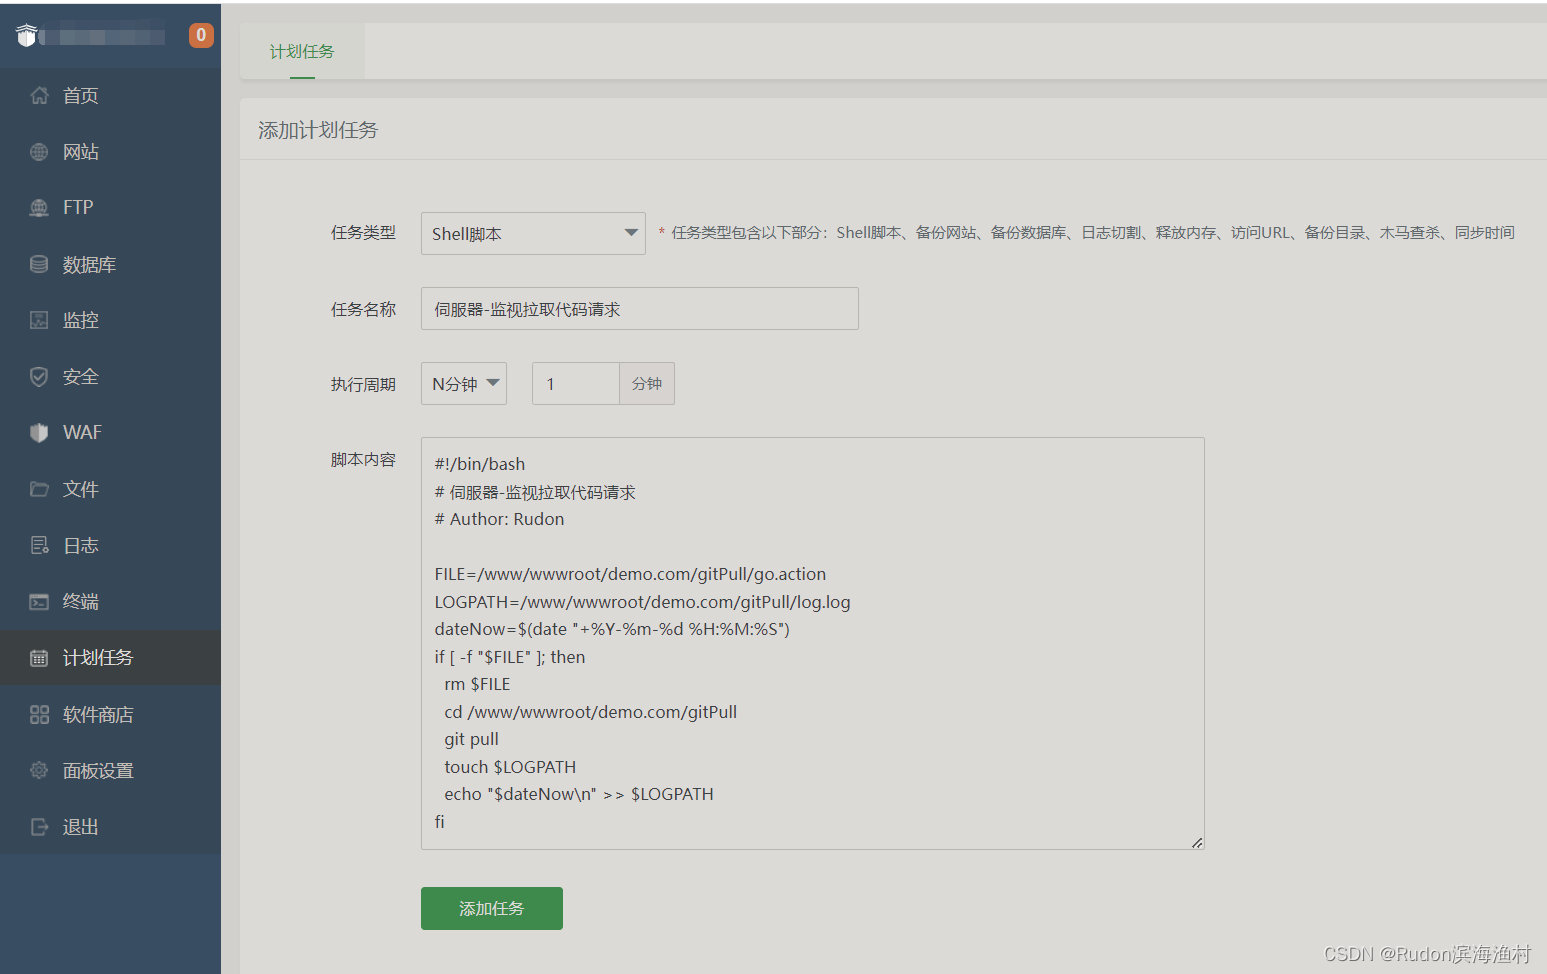Click the textarea resize handle corner

tap(1197, 842)
